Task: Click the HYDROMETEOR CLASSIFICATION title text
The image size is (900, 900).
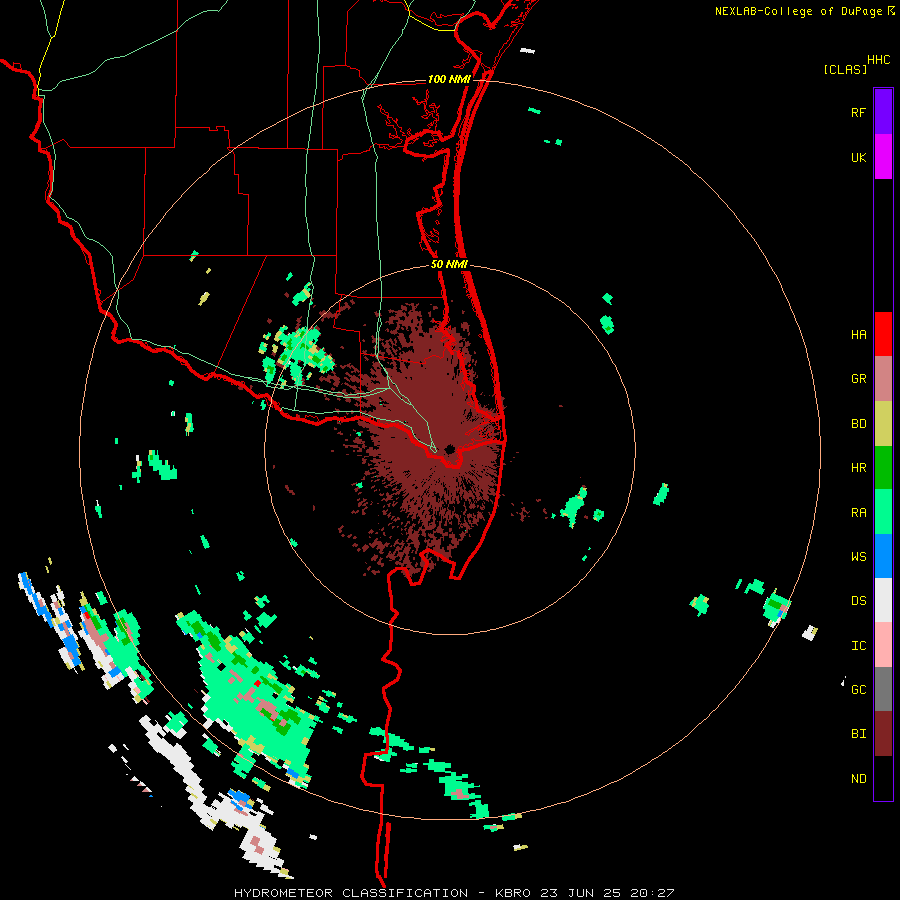Action: pyautogui.click(x=351, y=893)
